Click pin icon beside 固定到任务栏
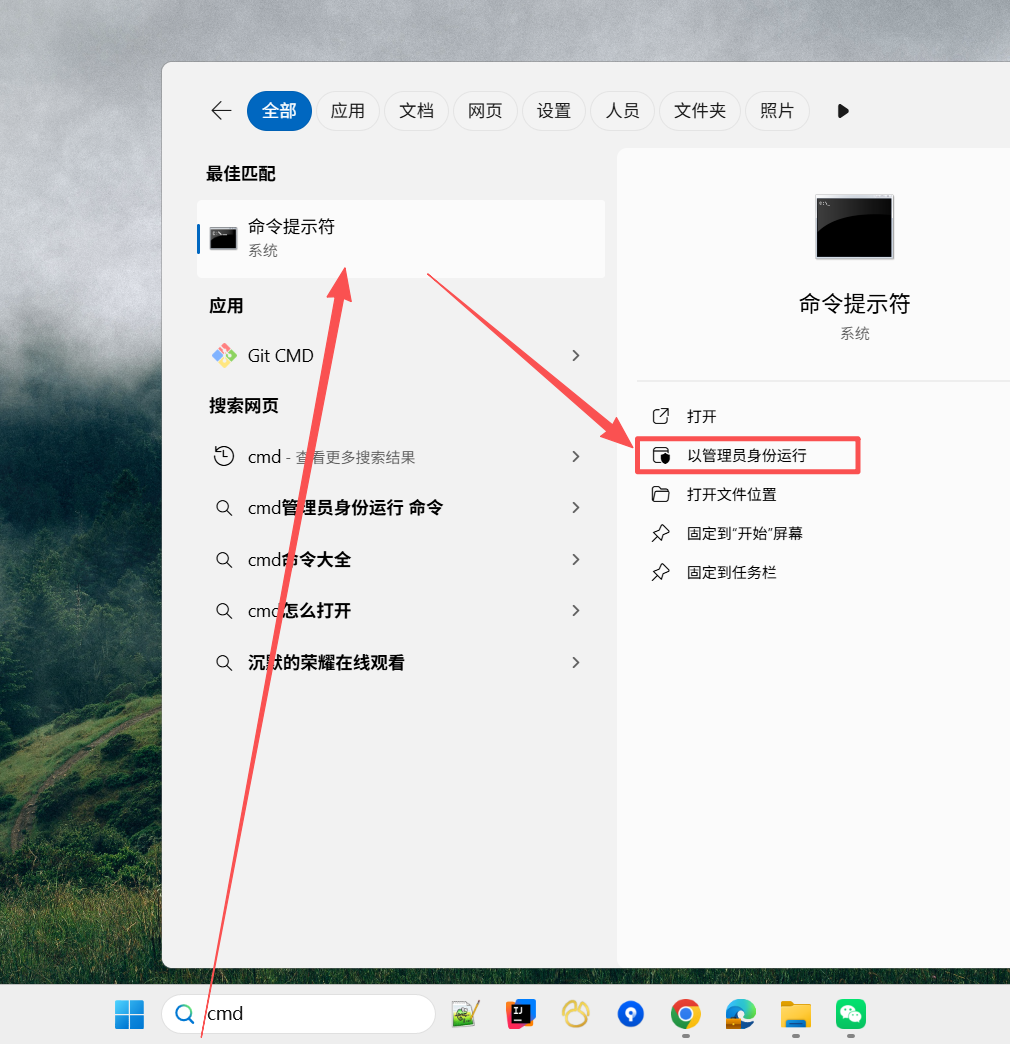 pos(660,572)
